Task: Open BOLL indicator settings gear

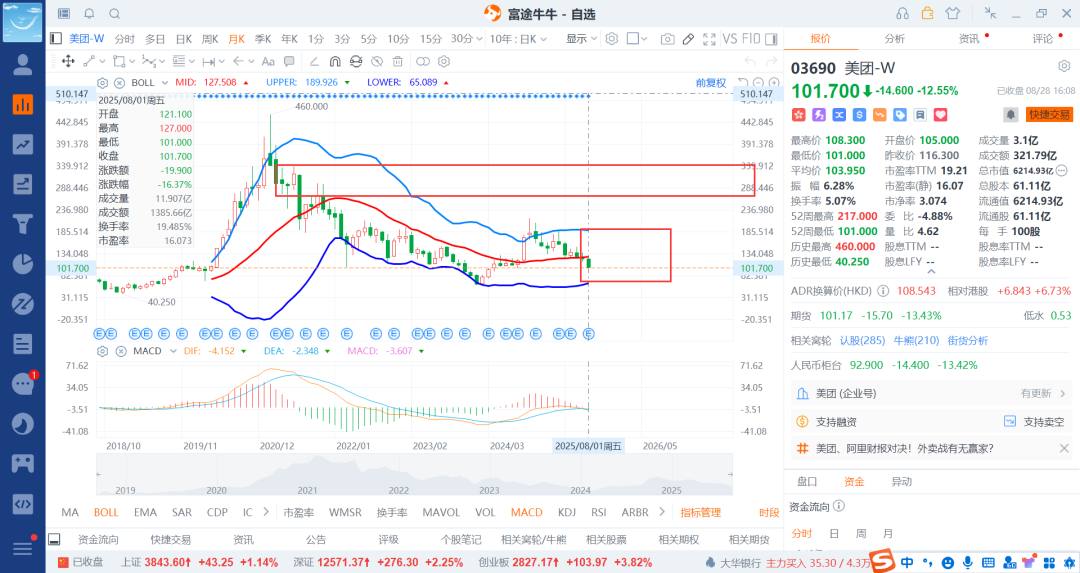Action: click(x=103, y=83)
